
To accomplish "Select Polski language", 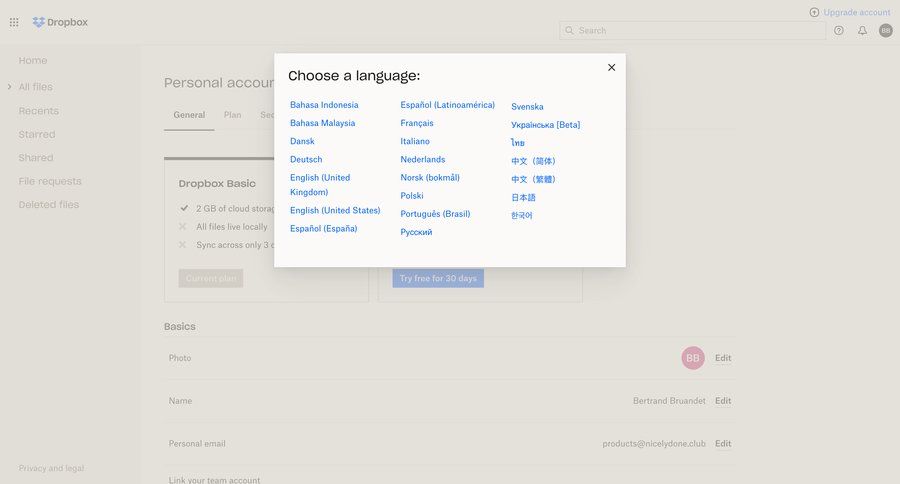I will [x=412, y=196].
